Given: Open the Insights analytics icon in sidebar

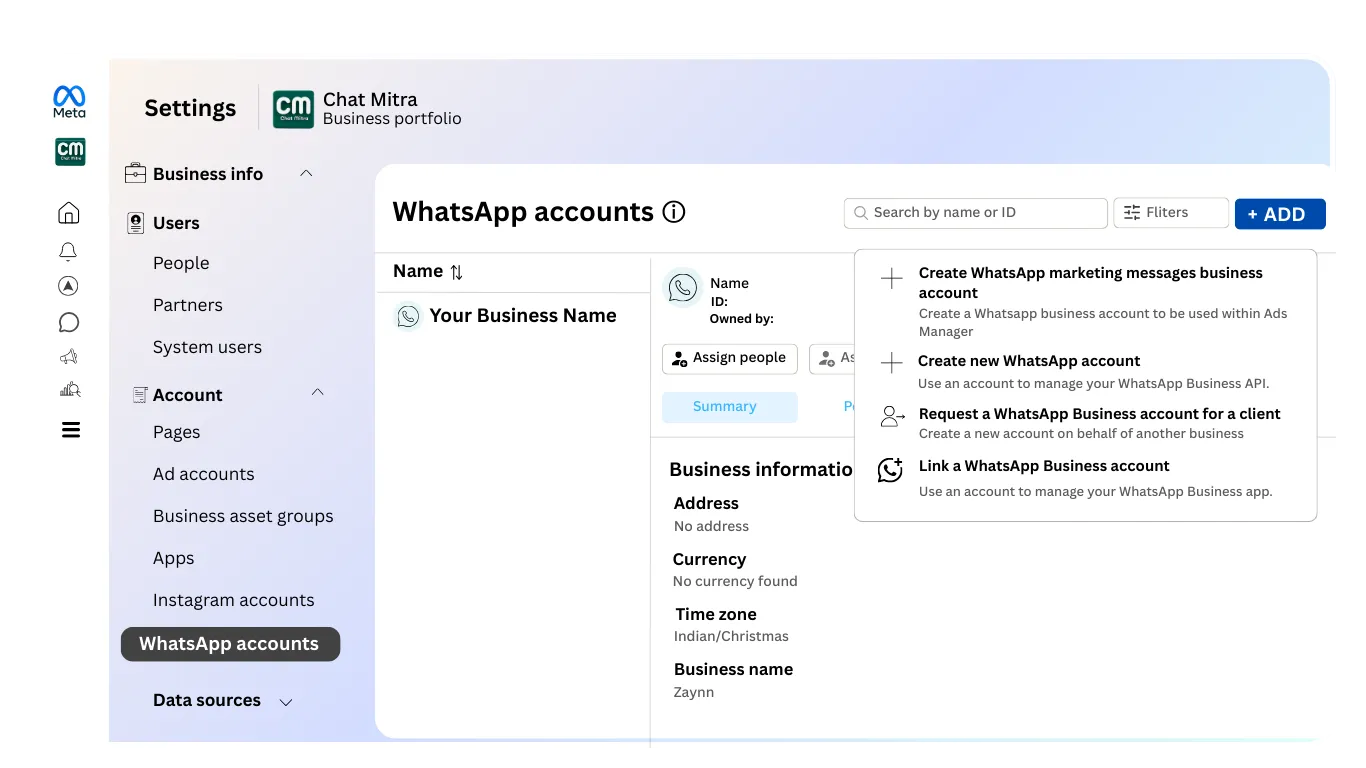Looking at the screenshot, I should pyautogui.click(x=68, y=389).
